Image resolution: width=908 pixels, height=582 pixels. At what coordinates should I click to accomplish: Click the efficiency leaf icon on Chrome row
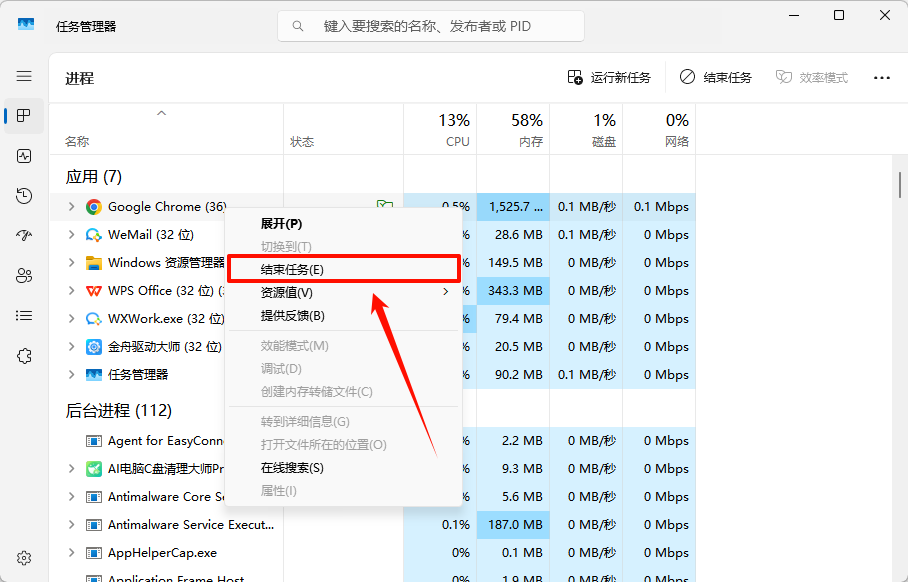385,206
